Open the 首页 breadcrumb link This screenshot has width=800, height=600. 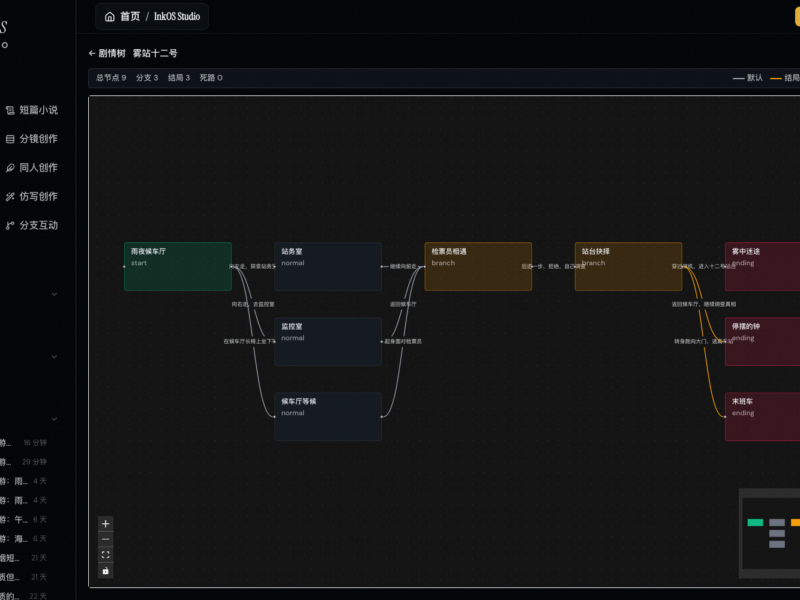pyautogui.click(x=130, y=17)
